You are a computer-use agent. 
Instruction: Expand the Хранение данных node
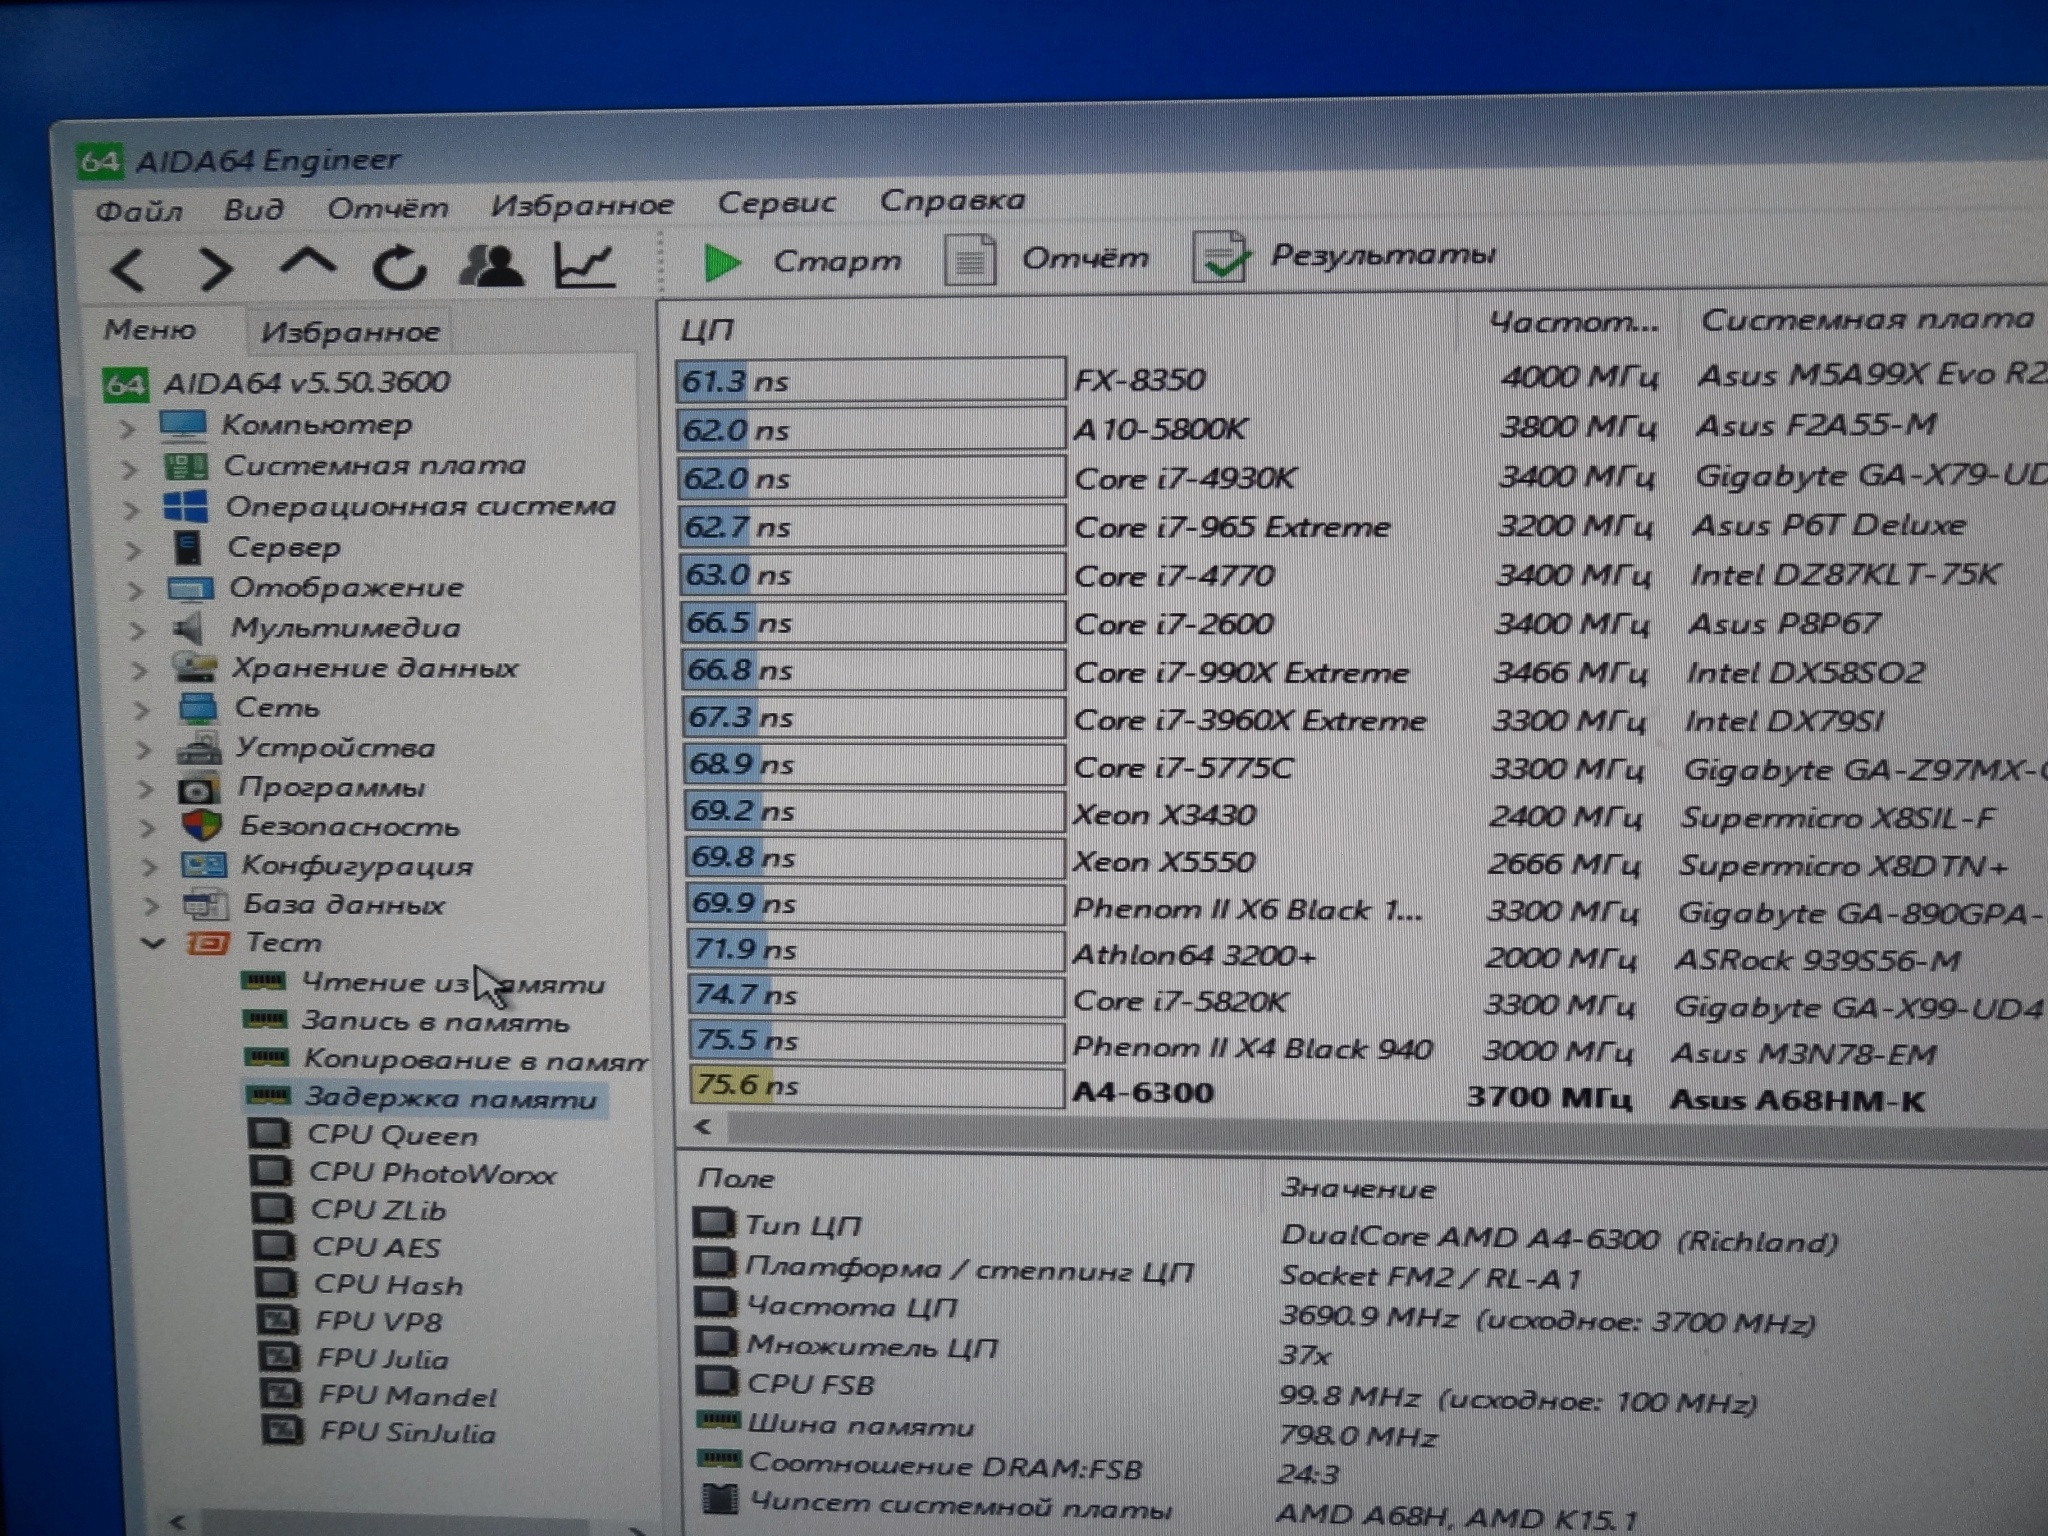coord(139,671)
